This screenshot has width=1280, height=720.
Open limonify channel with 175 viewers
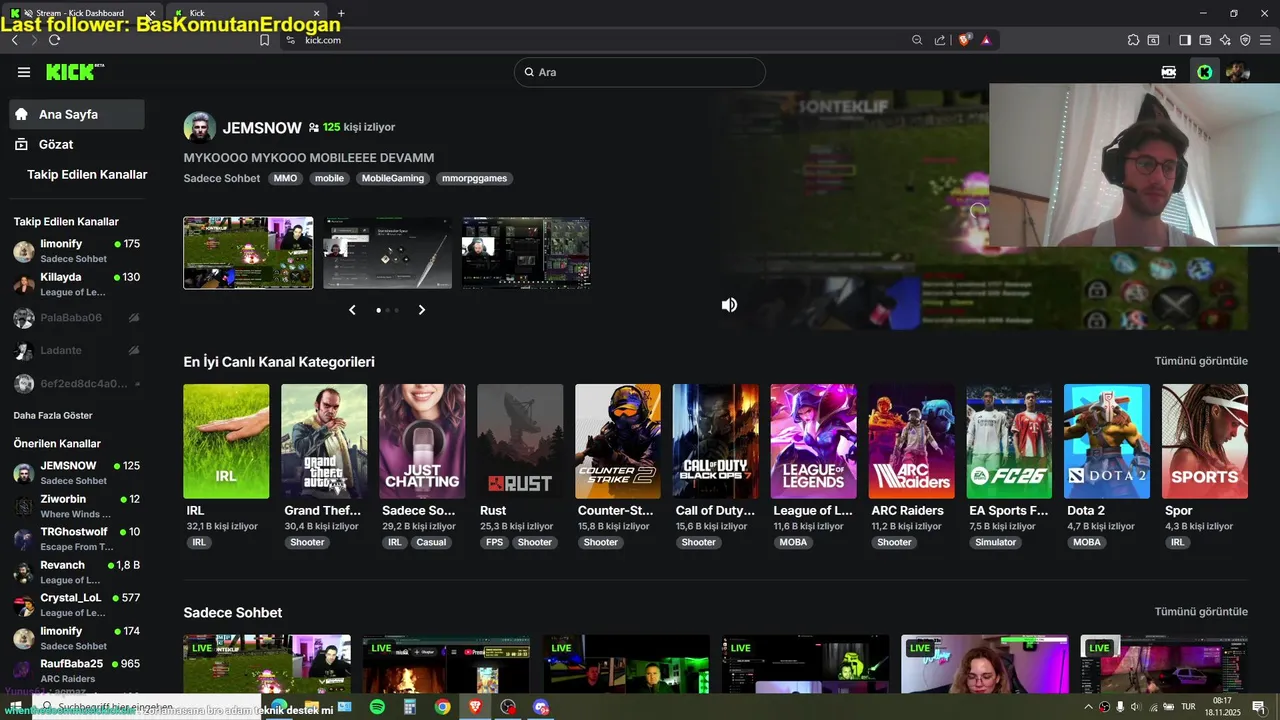(77, 250)
